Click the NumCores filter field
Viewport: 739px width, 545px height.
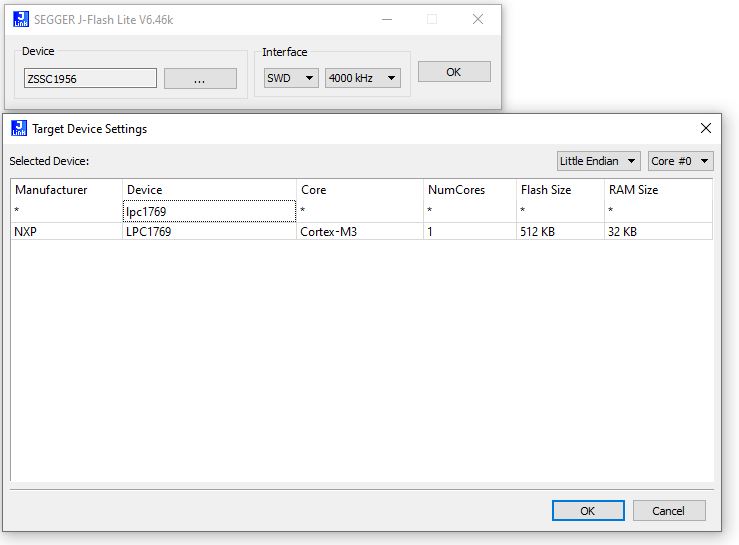point(470,211)
